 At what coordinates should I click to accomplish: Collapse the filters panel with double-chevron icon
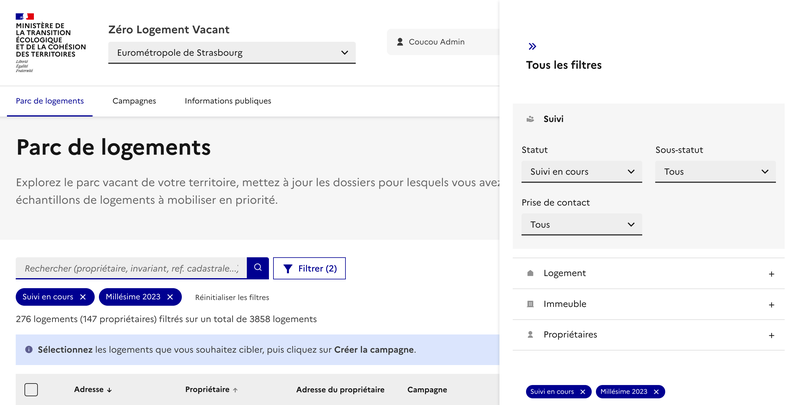(x=532, y=46)
